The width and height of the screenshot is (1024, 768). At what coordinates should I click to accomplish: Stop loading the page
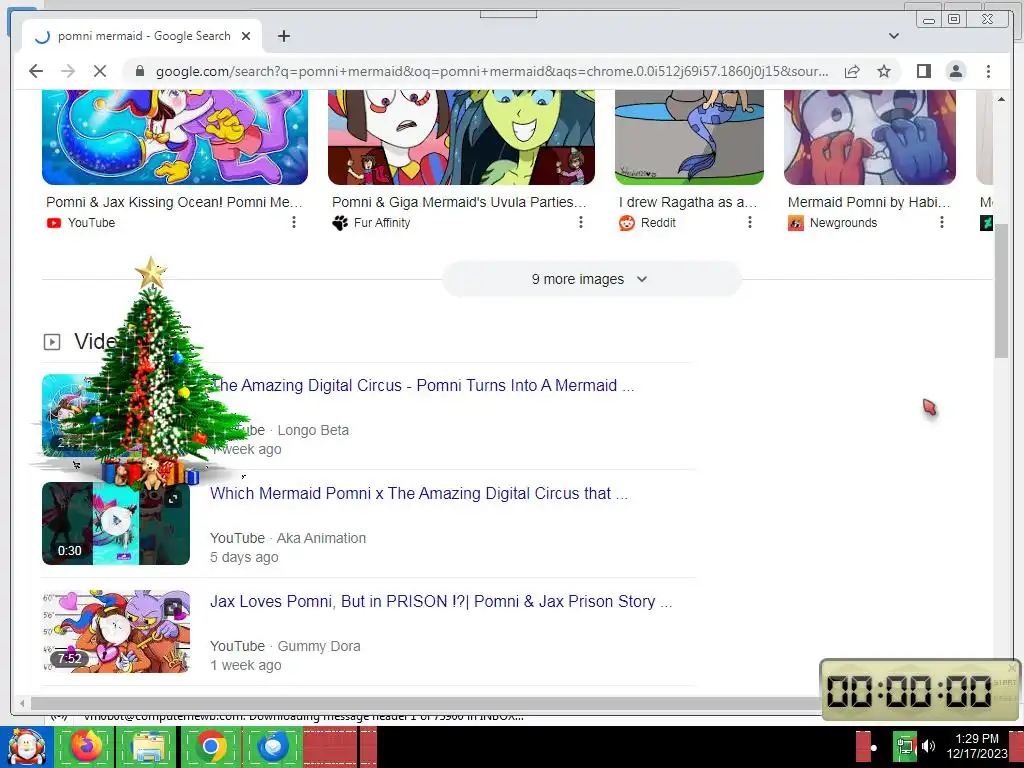[x=99, y=71]
